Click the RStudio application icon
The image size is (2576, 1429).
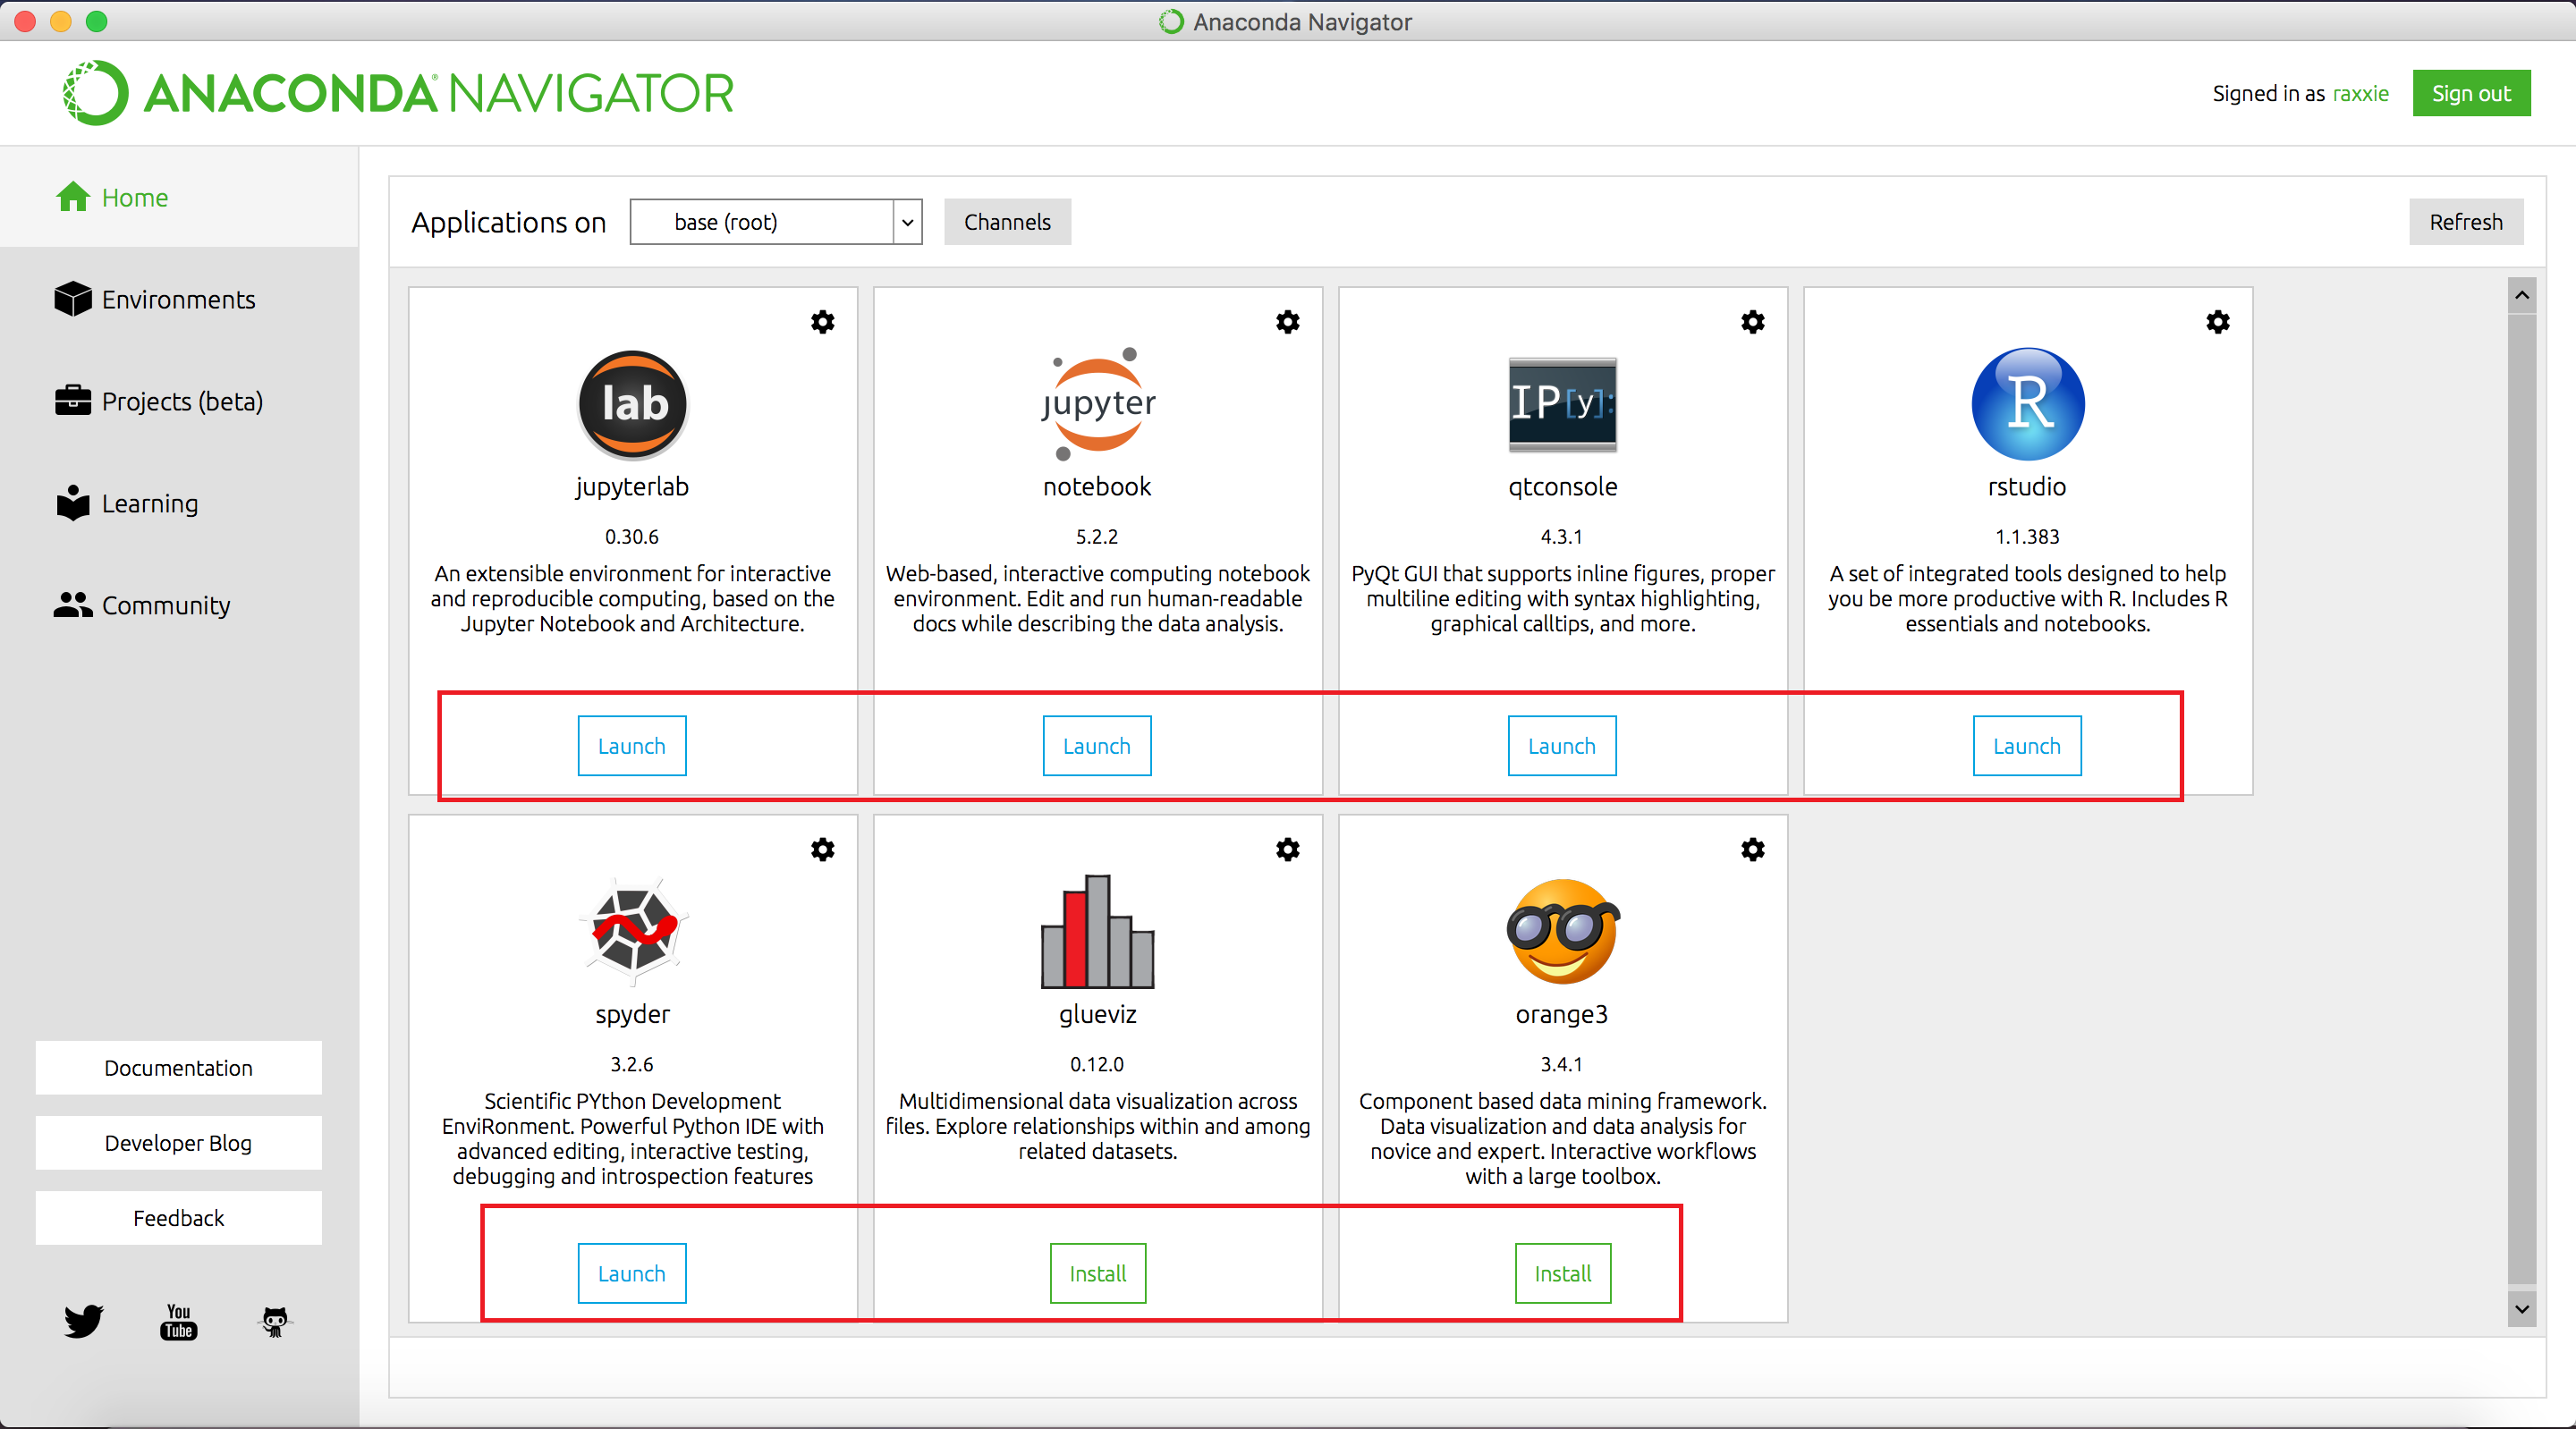pos(2027,402)
